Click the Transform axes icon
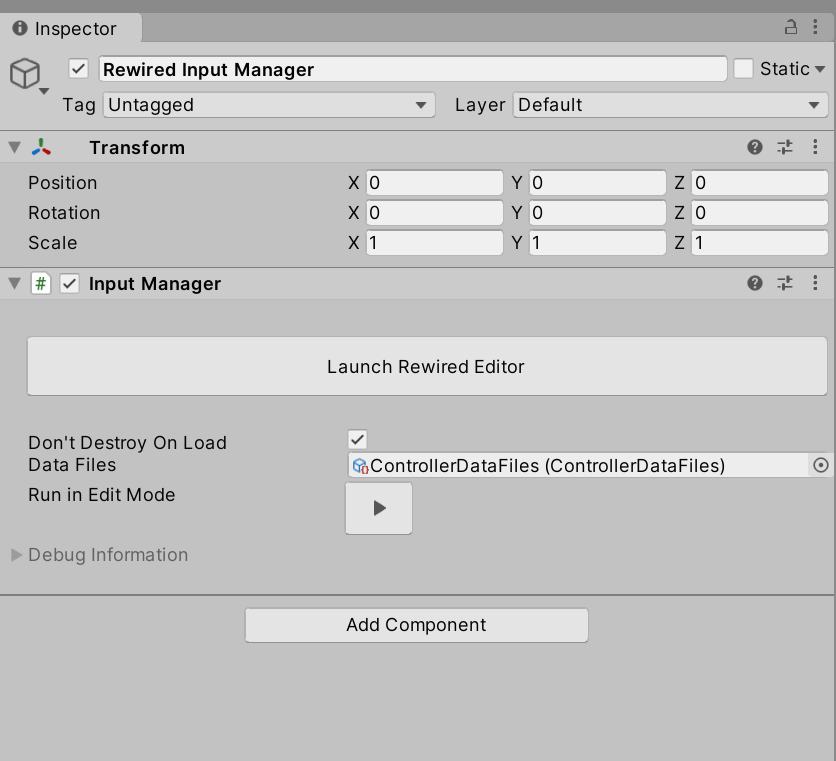The height and width of the screenshot is (761, 836). pos(41,147)
